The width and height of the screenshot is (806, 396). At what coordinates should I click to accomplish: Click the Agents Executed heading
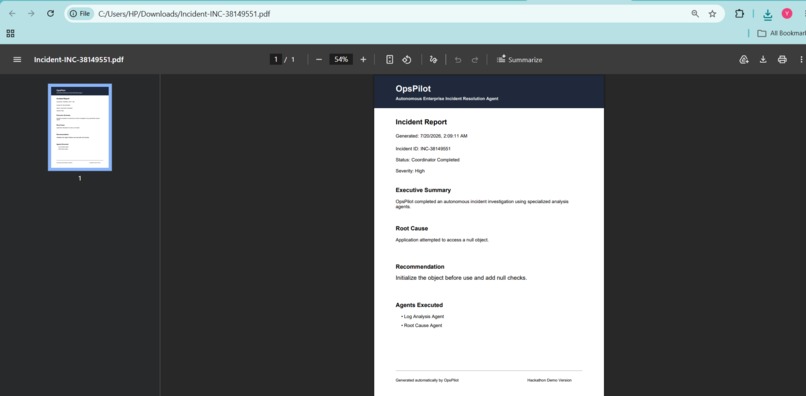pyautogui.click(x=419, y=305)
